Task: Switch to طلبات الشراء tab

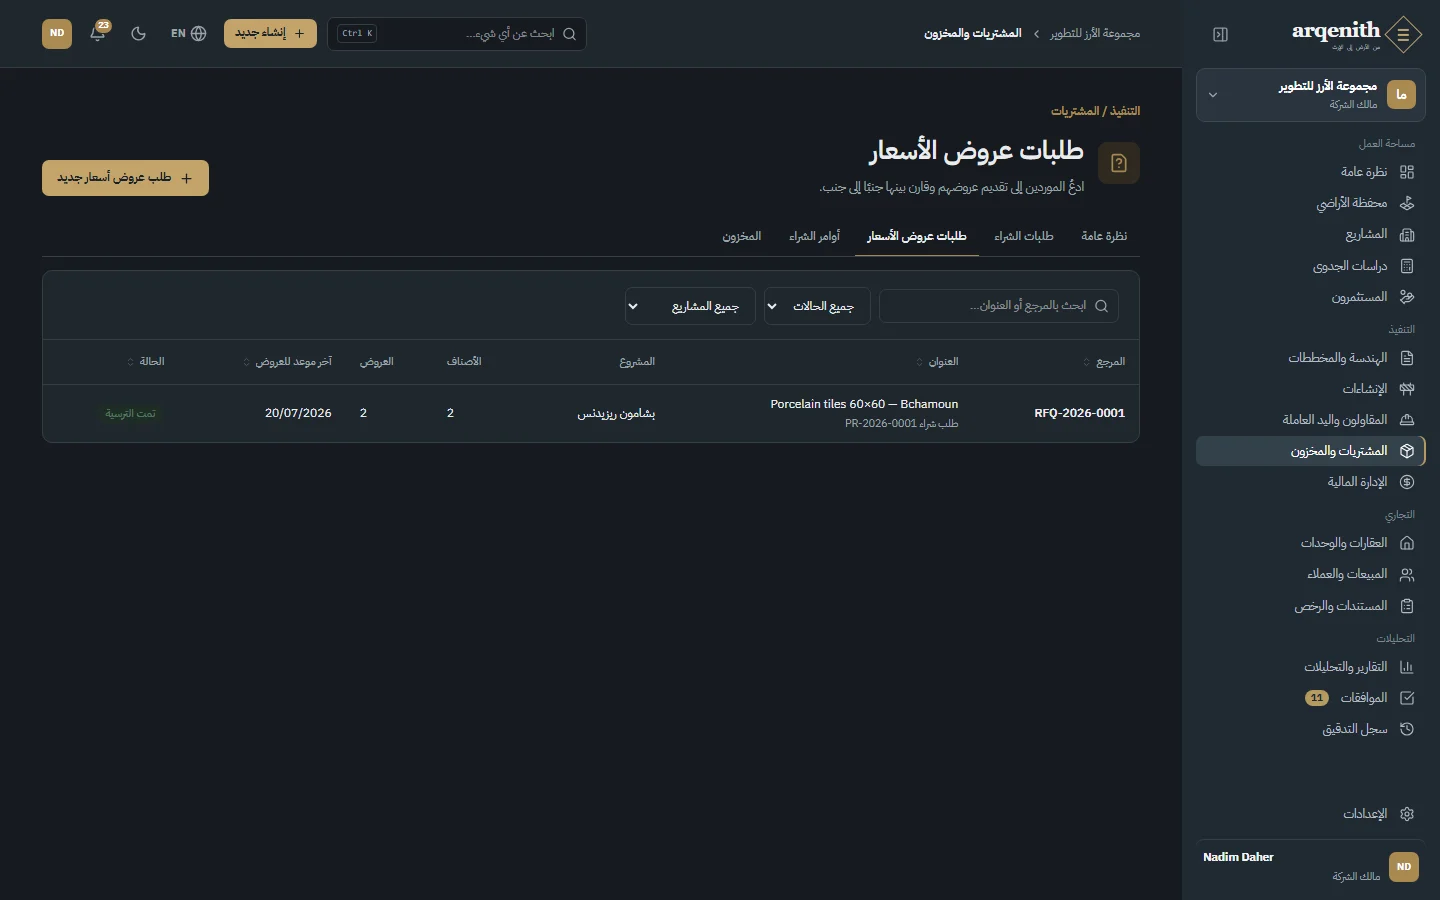Action: click(x=1024, y=236)
